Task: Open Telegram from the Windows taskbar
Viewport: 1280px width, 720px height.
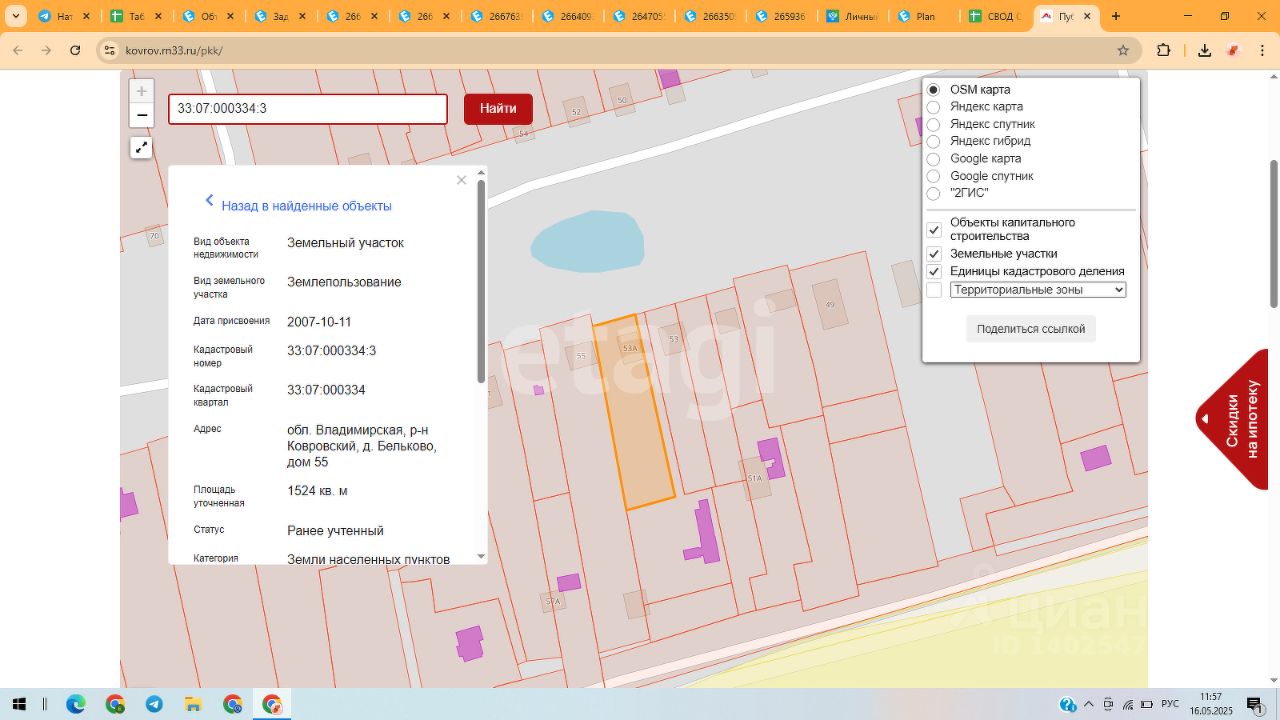Action: 154,704
